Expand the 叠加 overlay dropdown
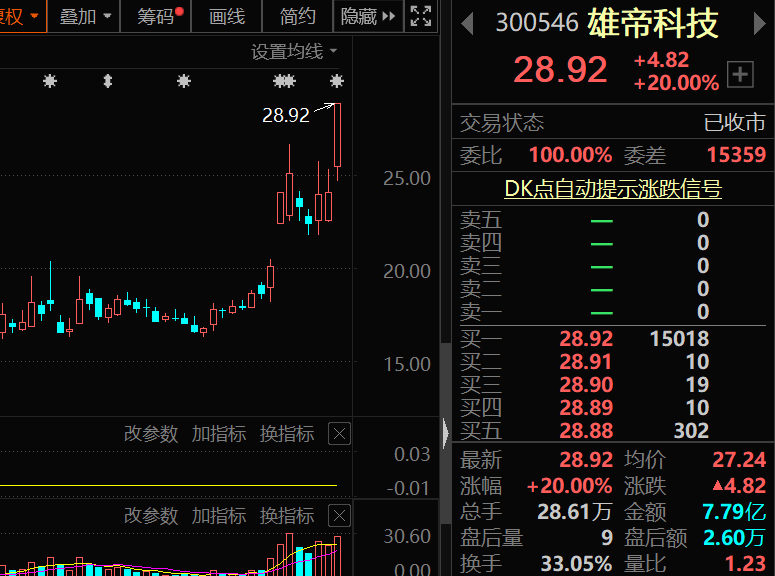 coord(84,16)
